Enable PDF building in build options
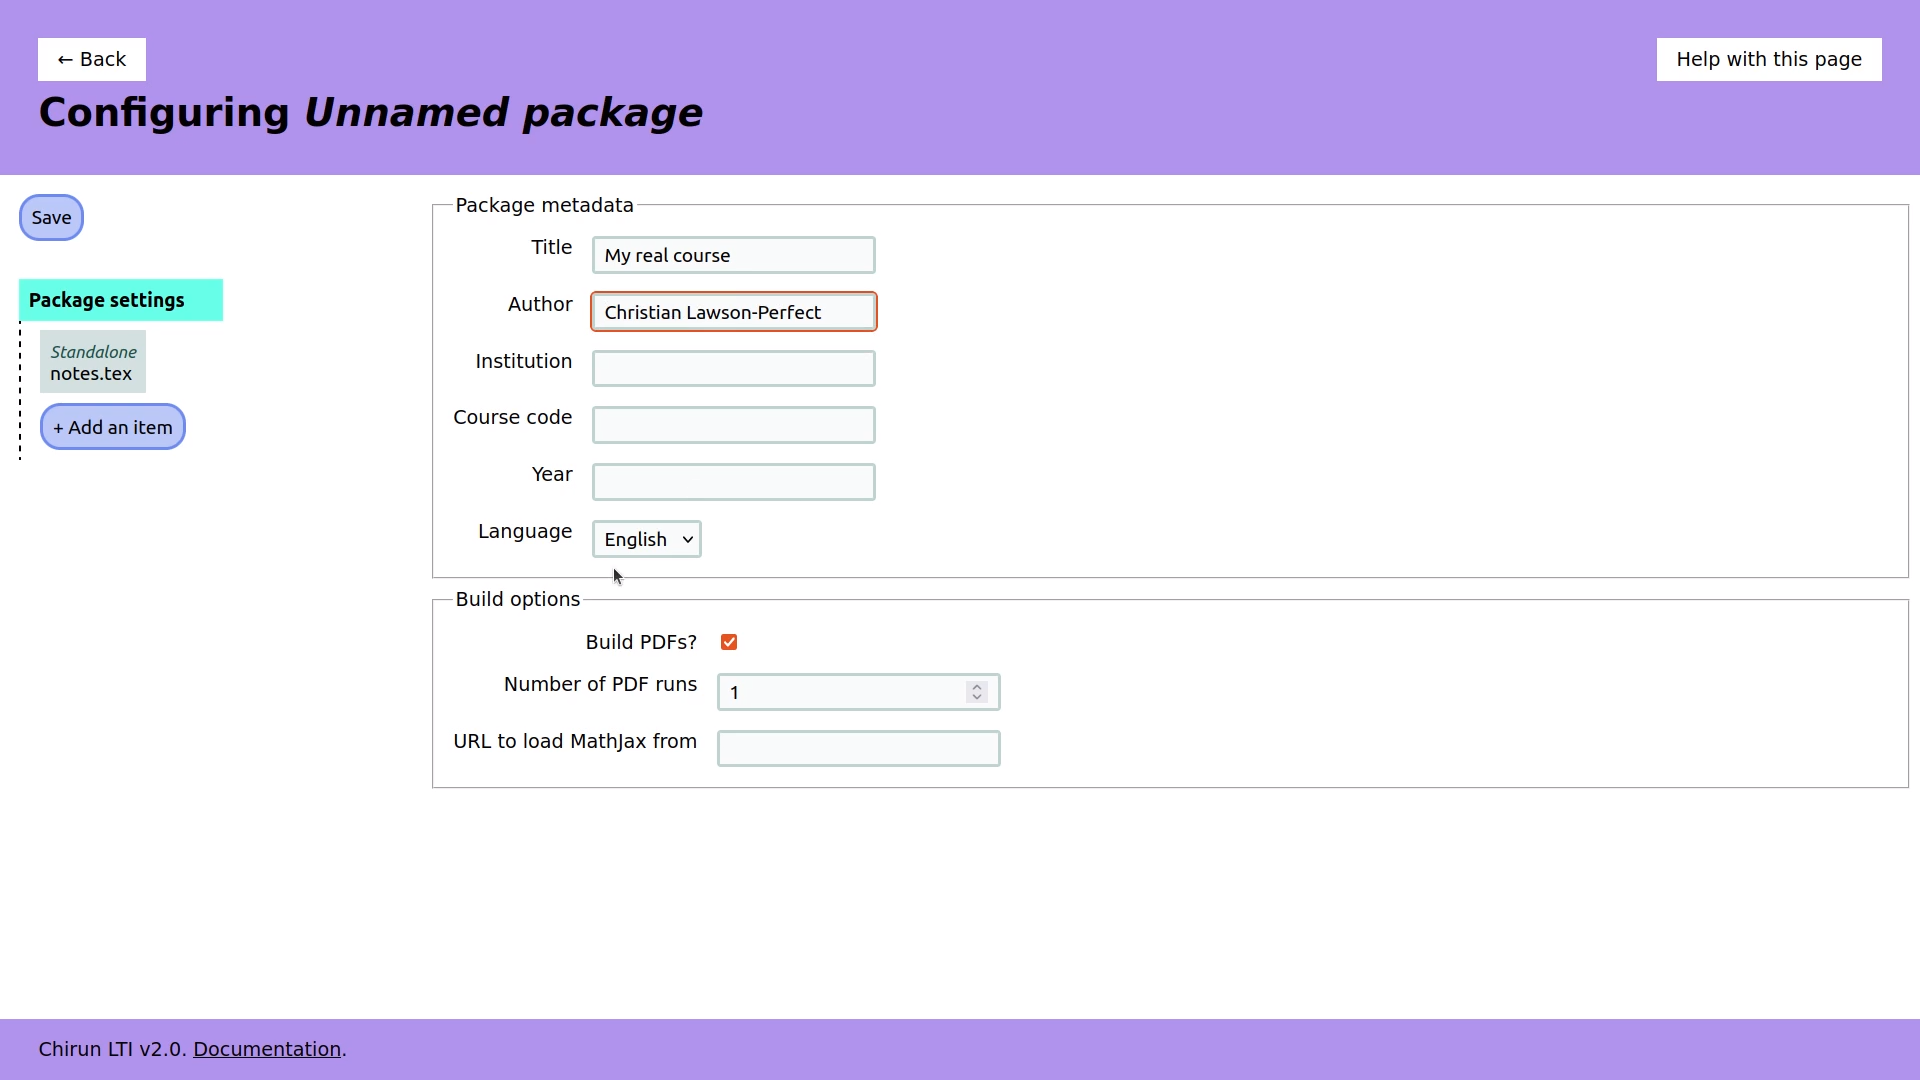 click(728, 642)
